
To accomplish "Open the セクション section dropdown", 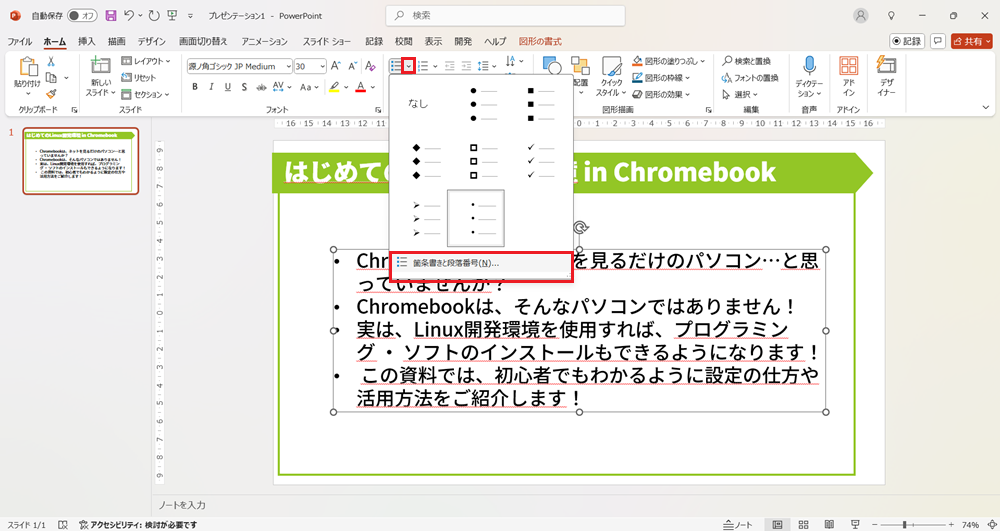I will 145,94.
